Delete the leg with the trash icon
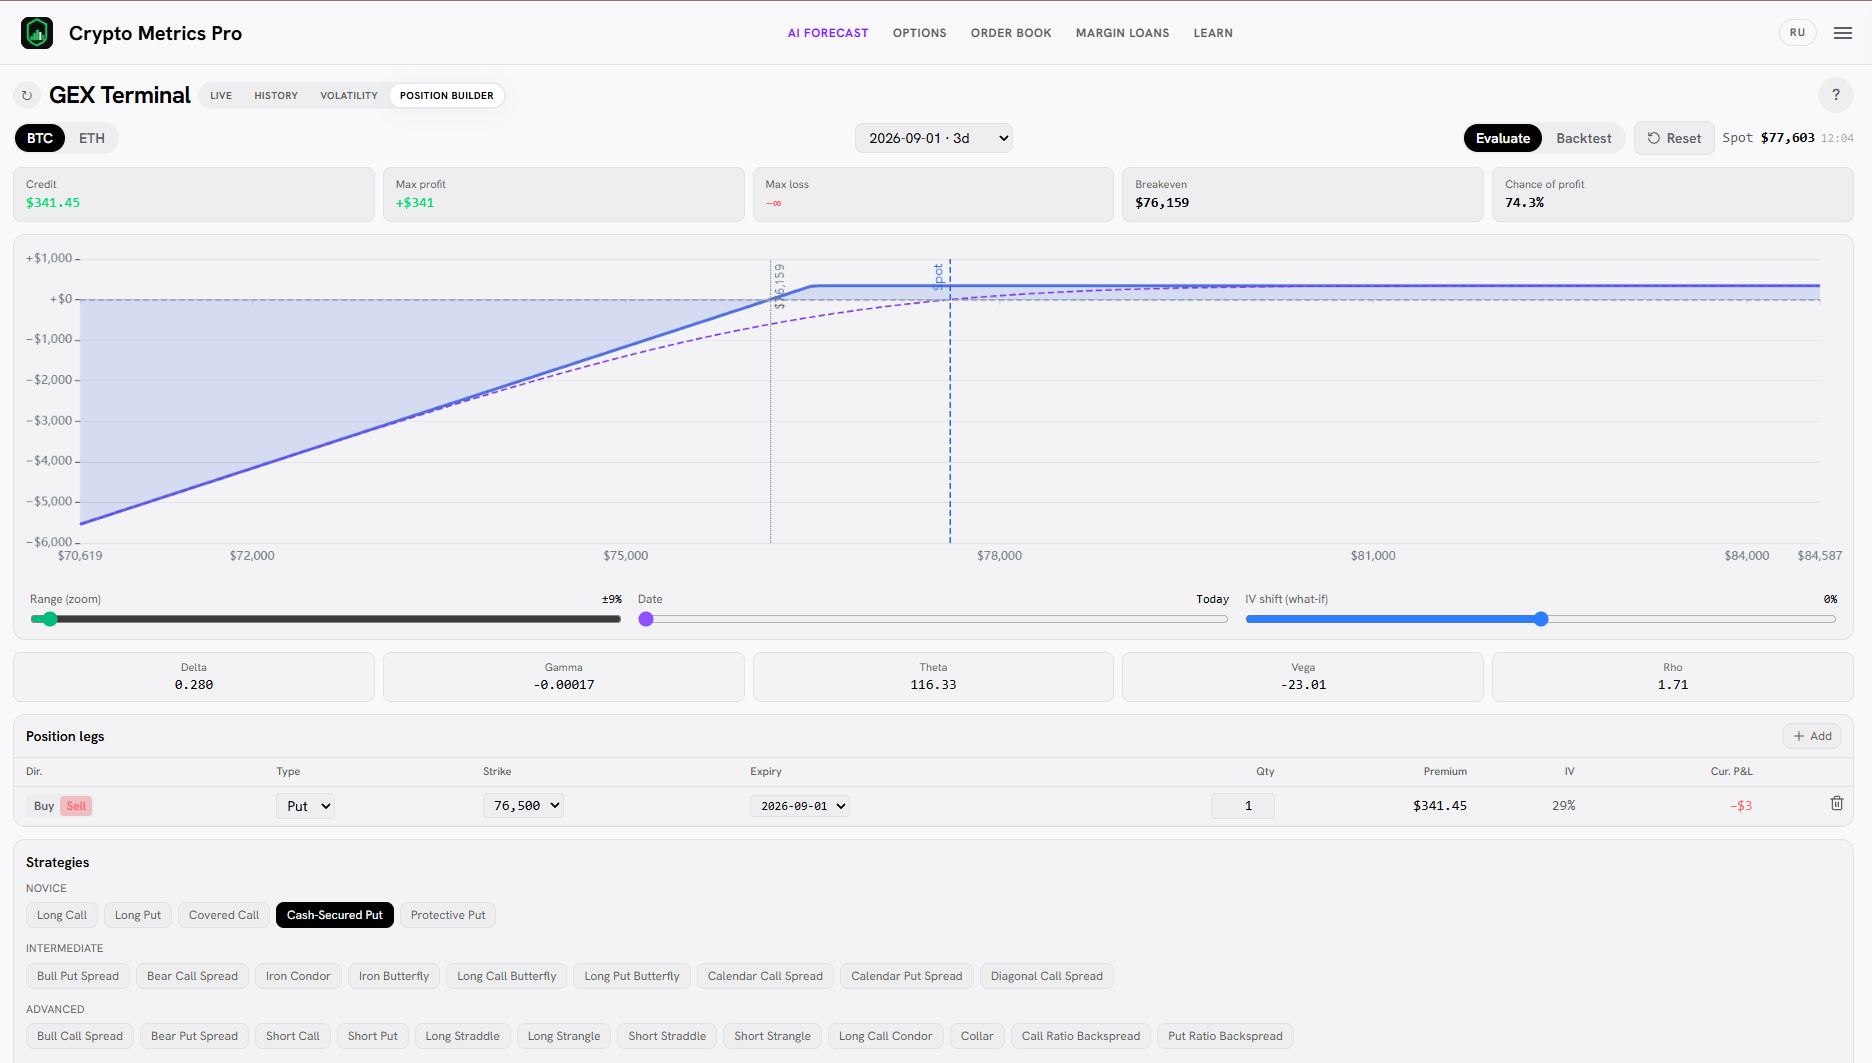 coord(1837,803)
